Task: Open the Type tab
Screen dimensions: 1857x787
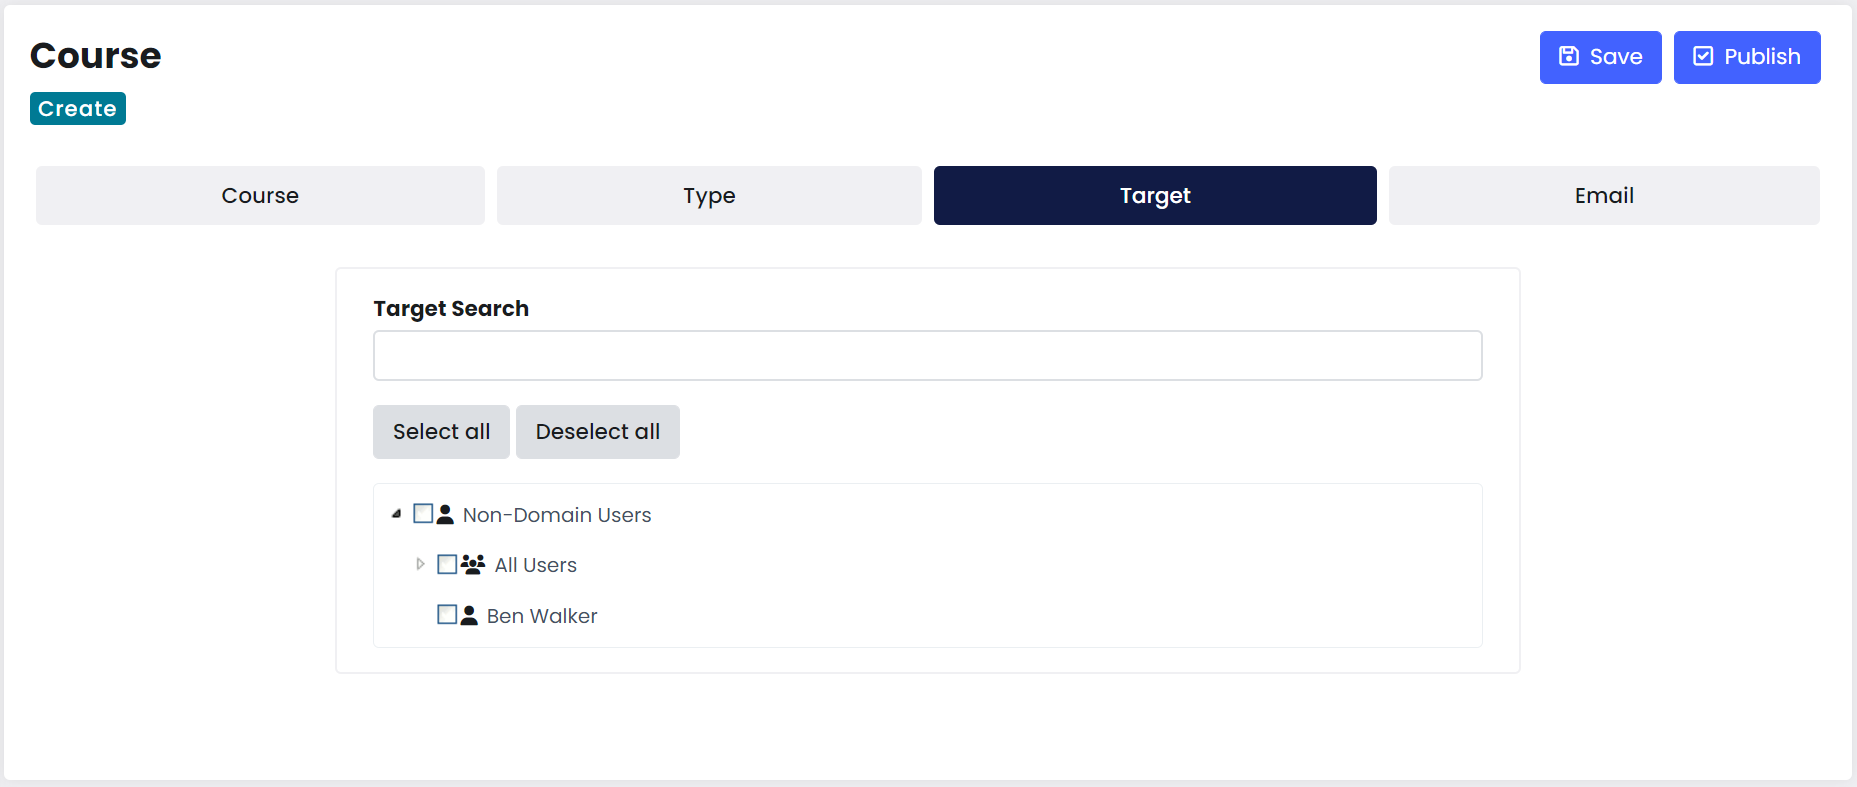Action: pos(709,195)
